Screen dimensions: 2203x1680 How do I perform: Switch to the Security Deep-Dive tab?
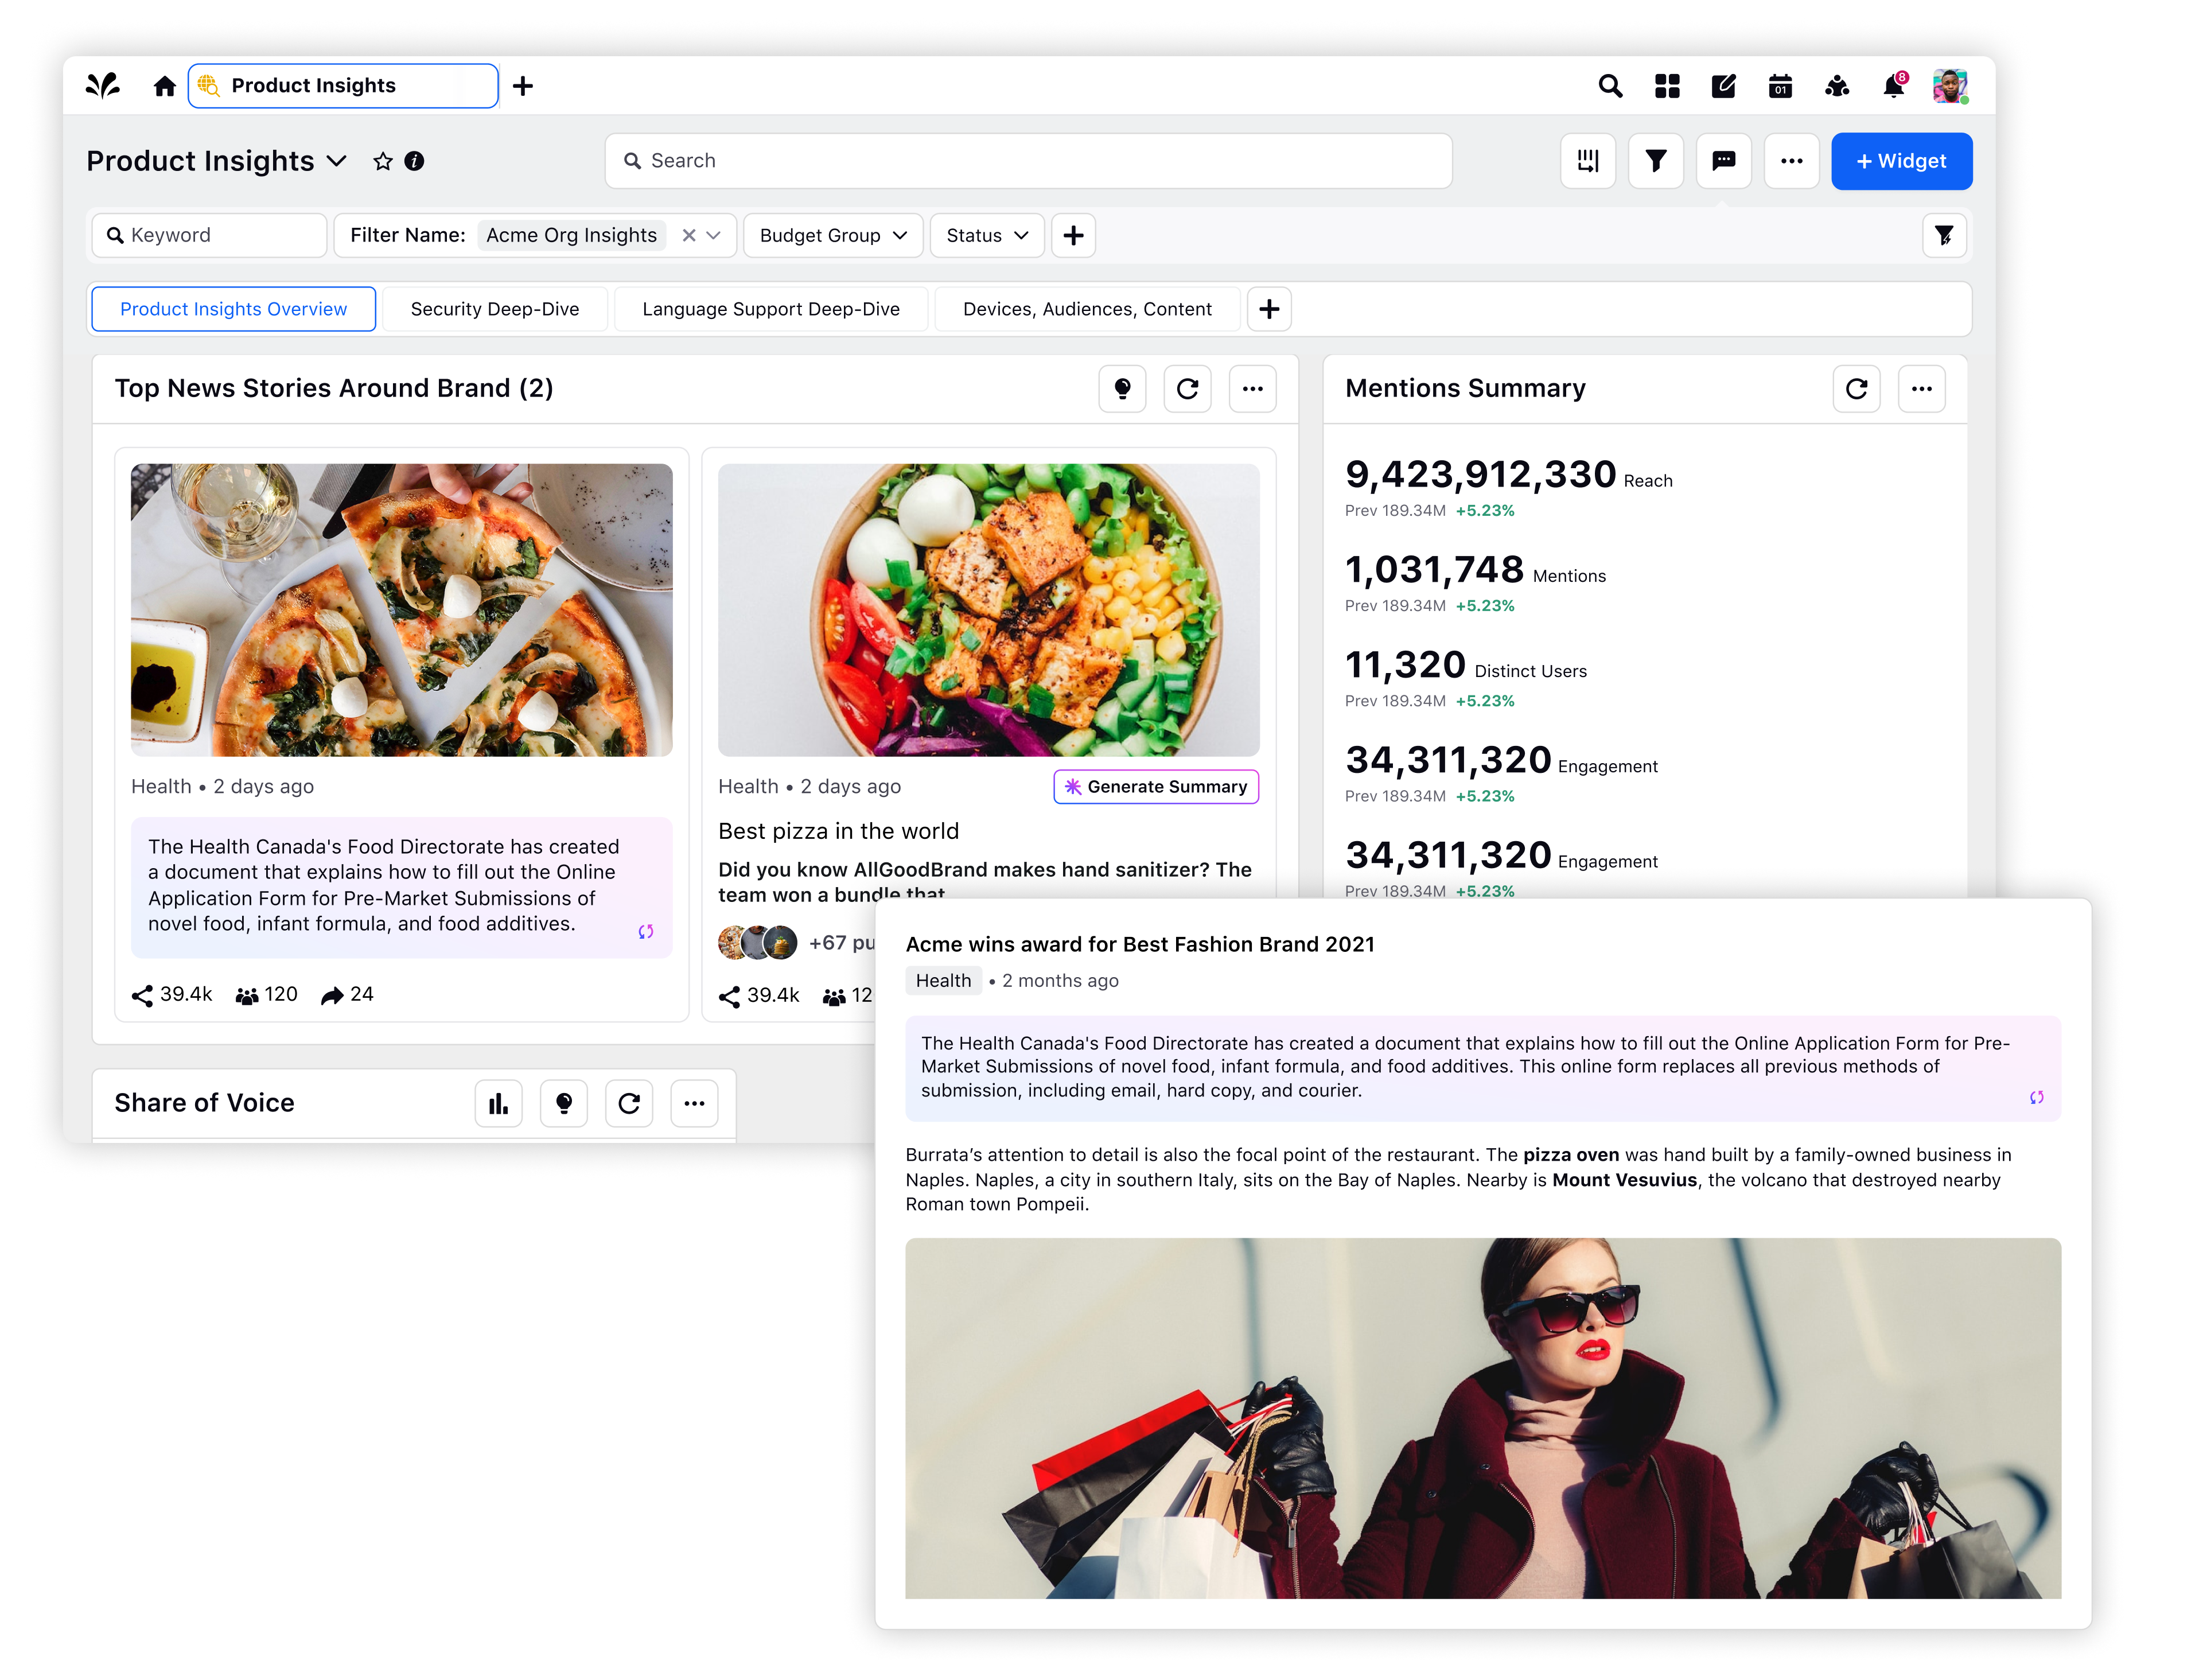pos(494,309)
